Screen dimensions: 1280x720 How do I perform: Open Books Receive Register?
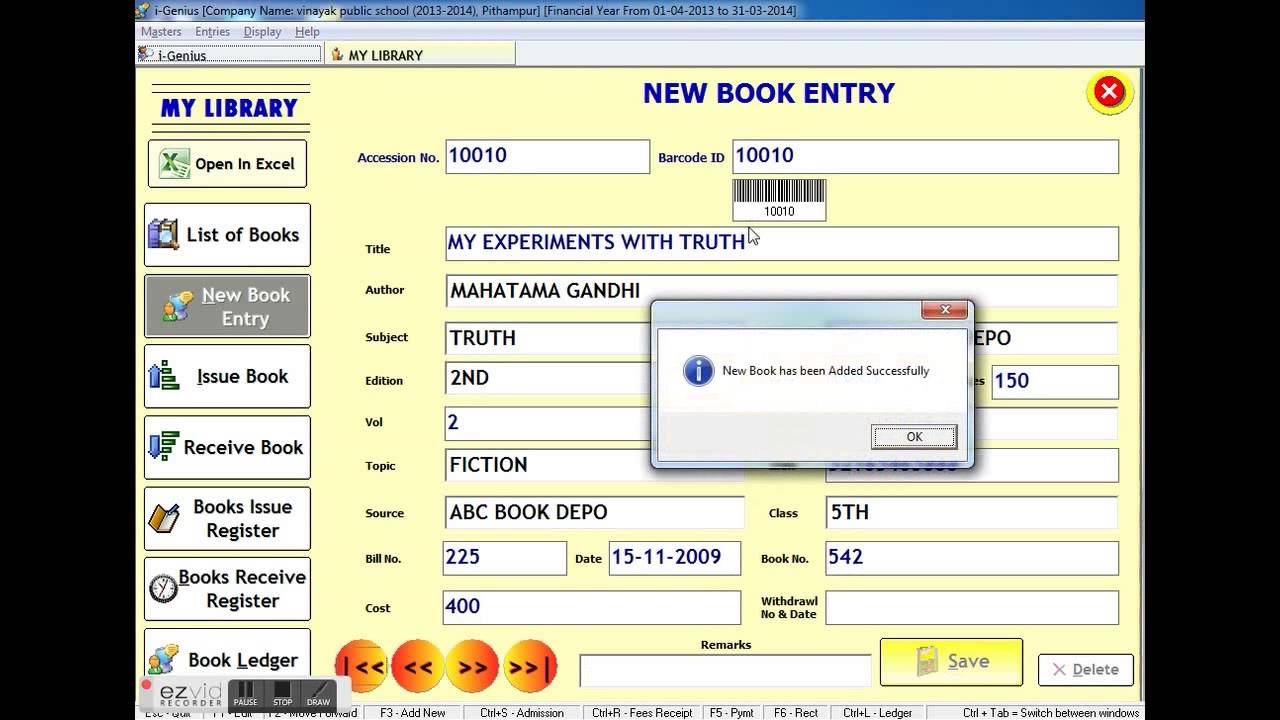tap(227, 589)
